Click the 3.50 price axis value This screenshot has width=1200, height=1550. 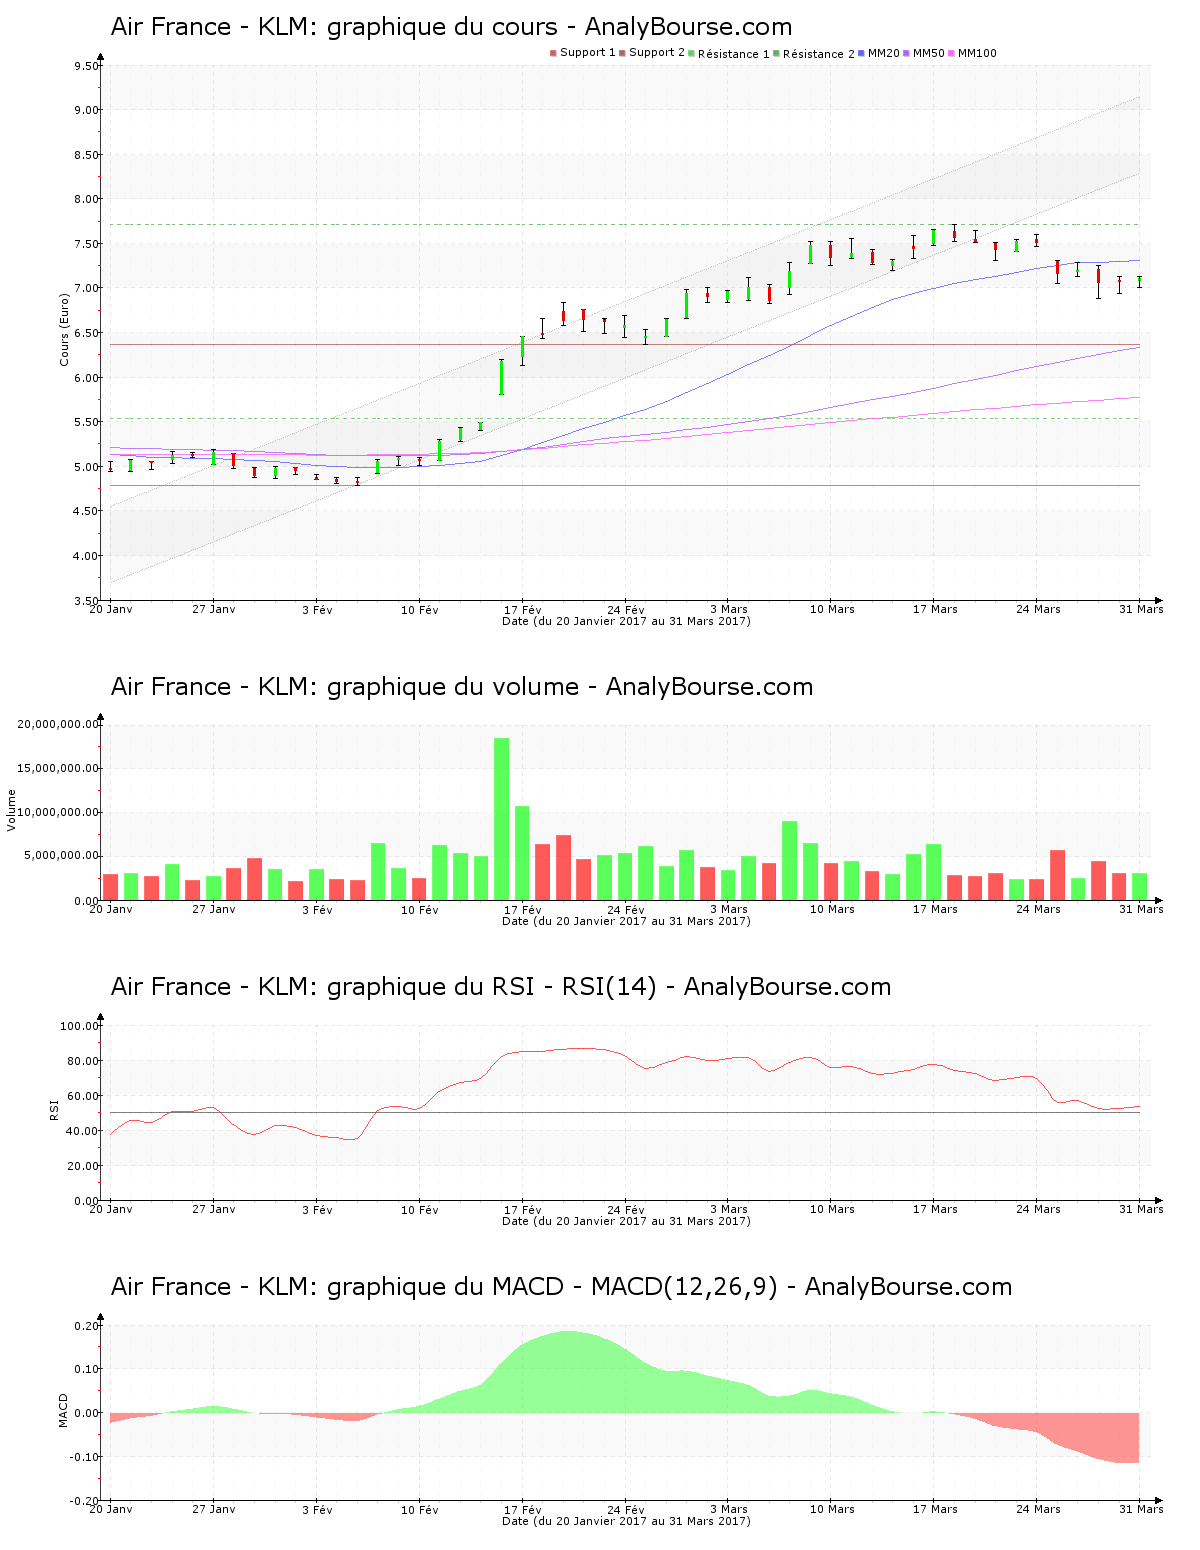87,601
